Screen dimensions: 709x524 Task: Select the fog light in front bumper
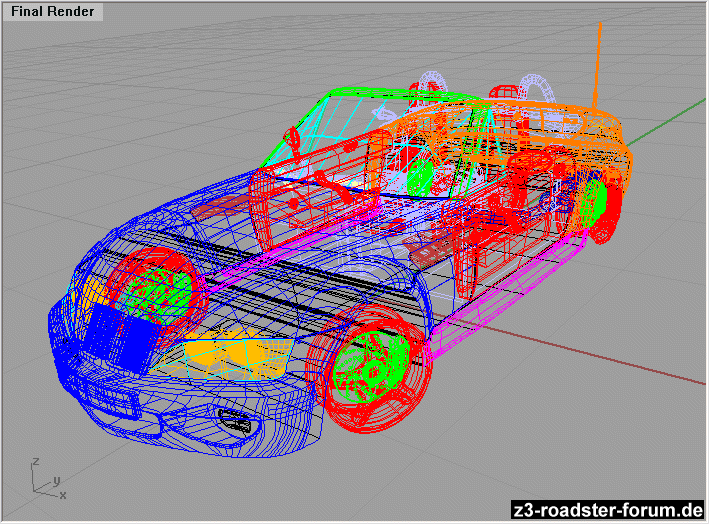234,420
